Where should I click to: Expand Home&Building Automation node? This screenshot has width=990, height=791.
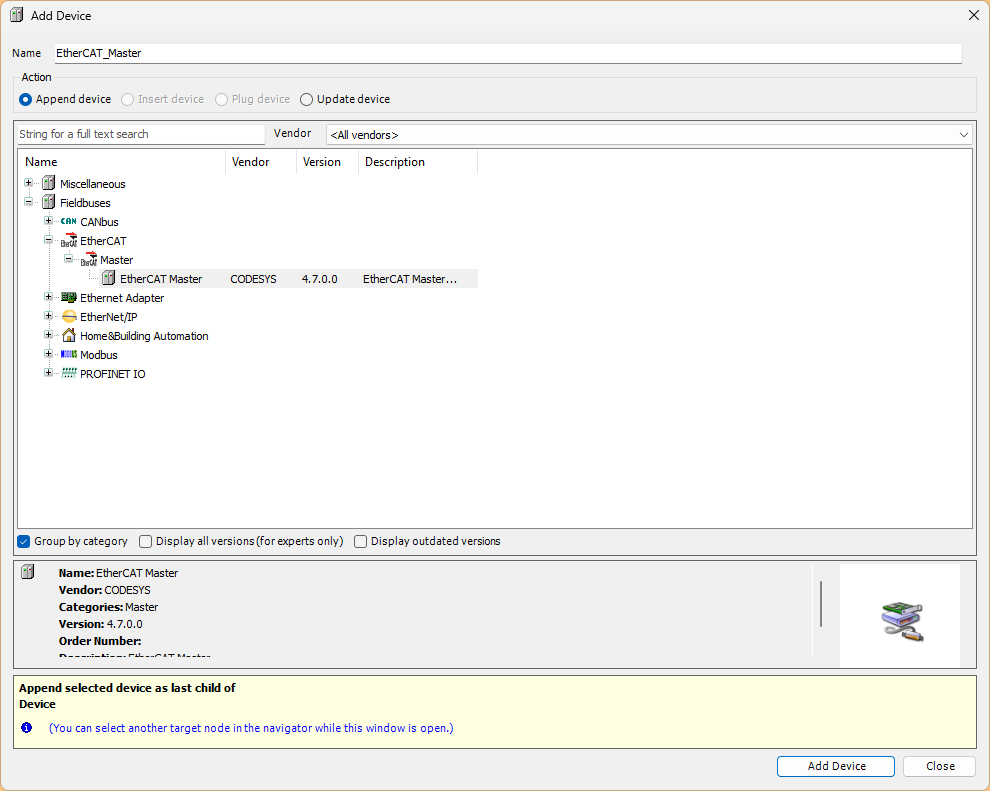(49, 335)
